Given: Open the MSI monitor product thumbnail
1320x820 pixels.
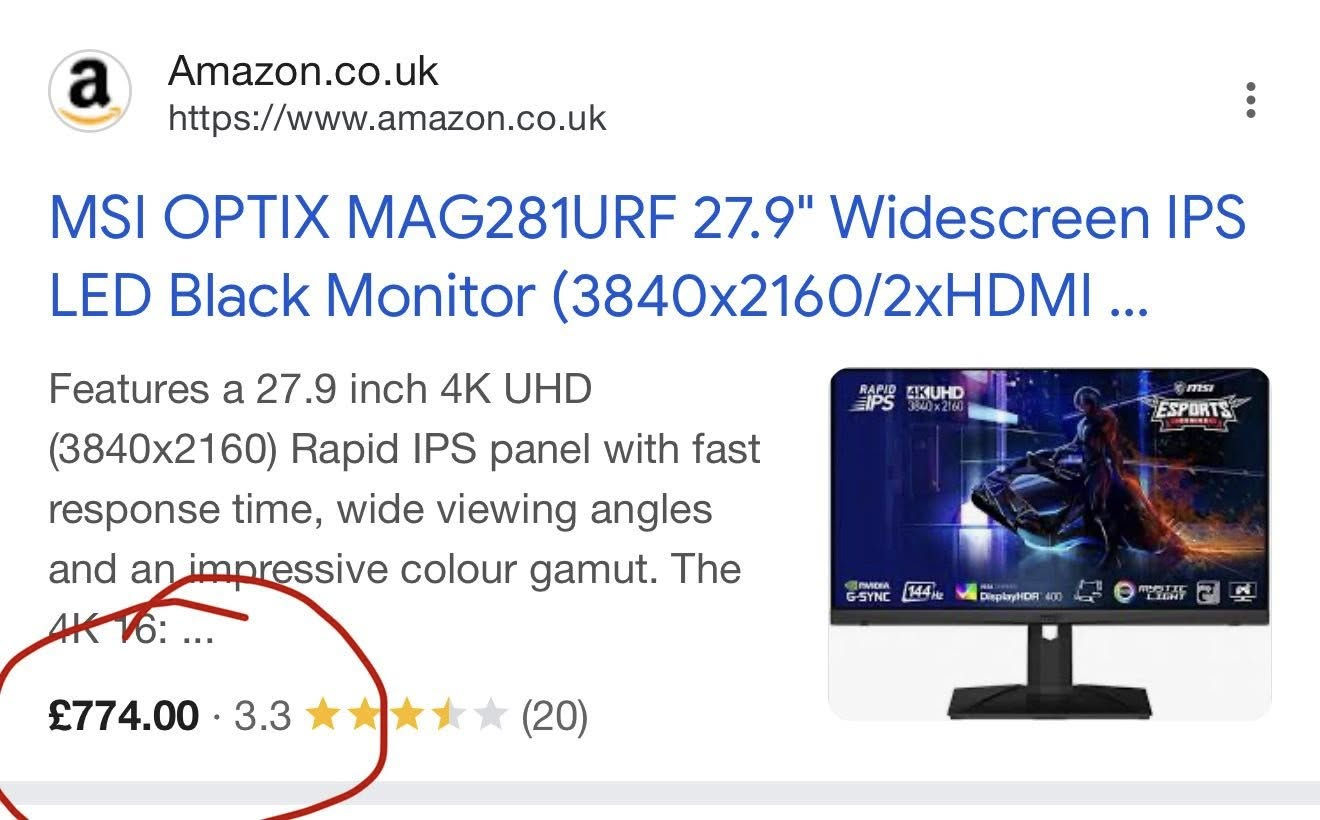Looking at the screenshot, I should 1049,544.
